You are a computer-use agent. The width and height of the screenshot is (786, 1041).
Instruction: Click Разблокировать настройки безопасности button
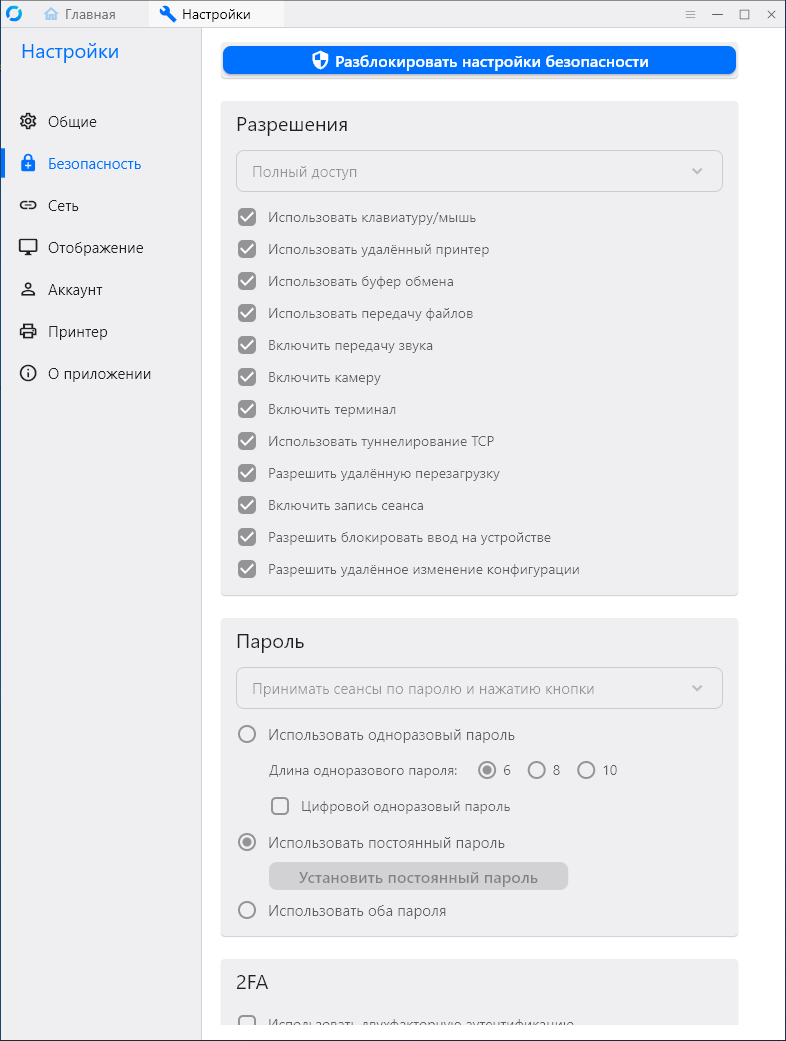(479, 61)
